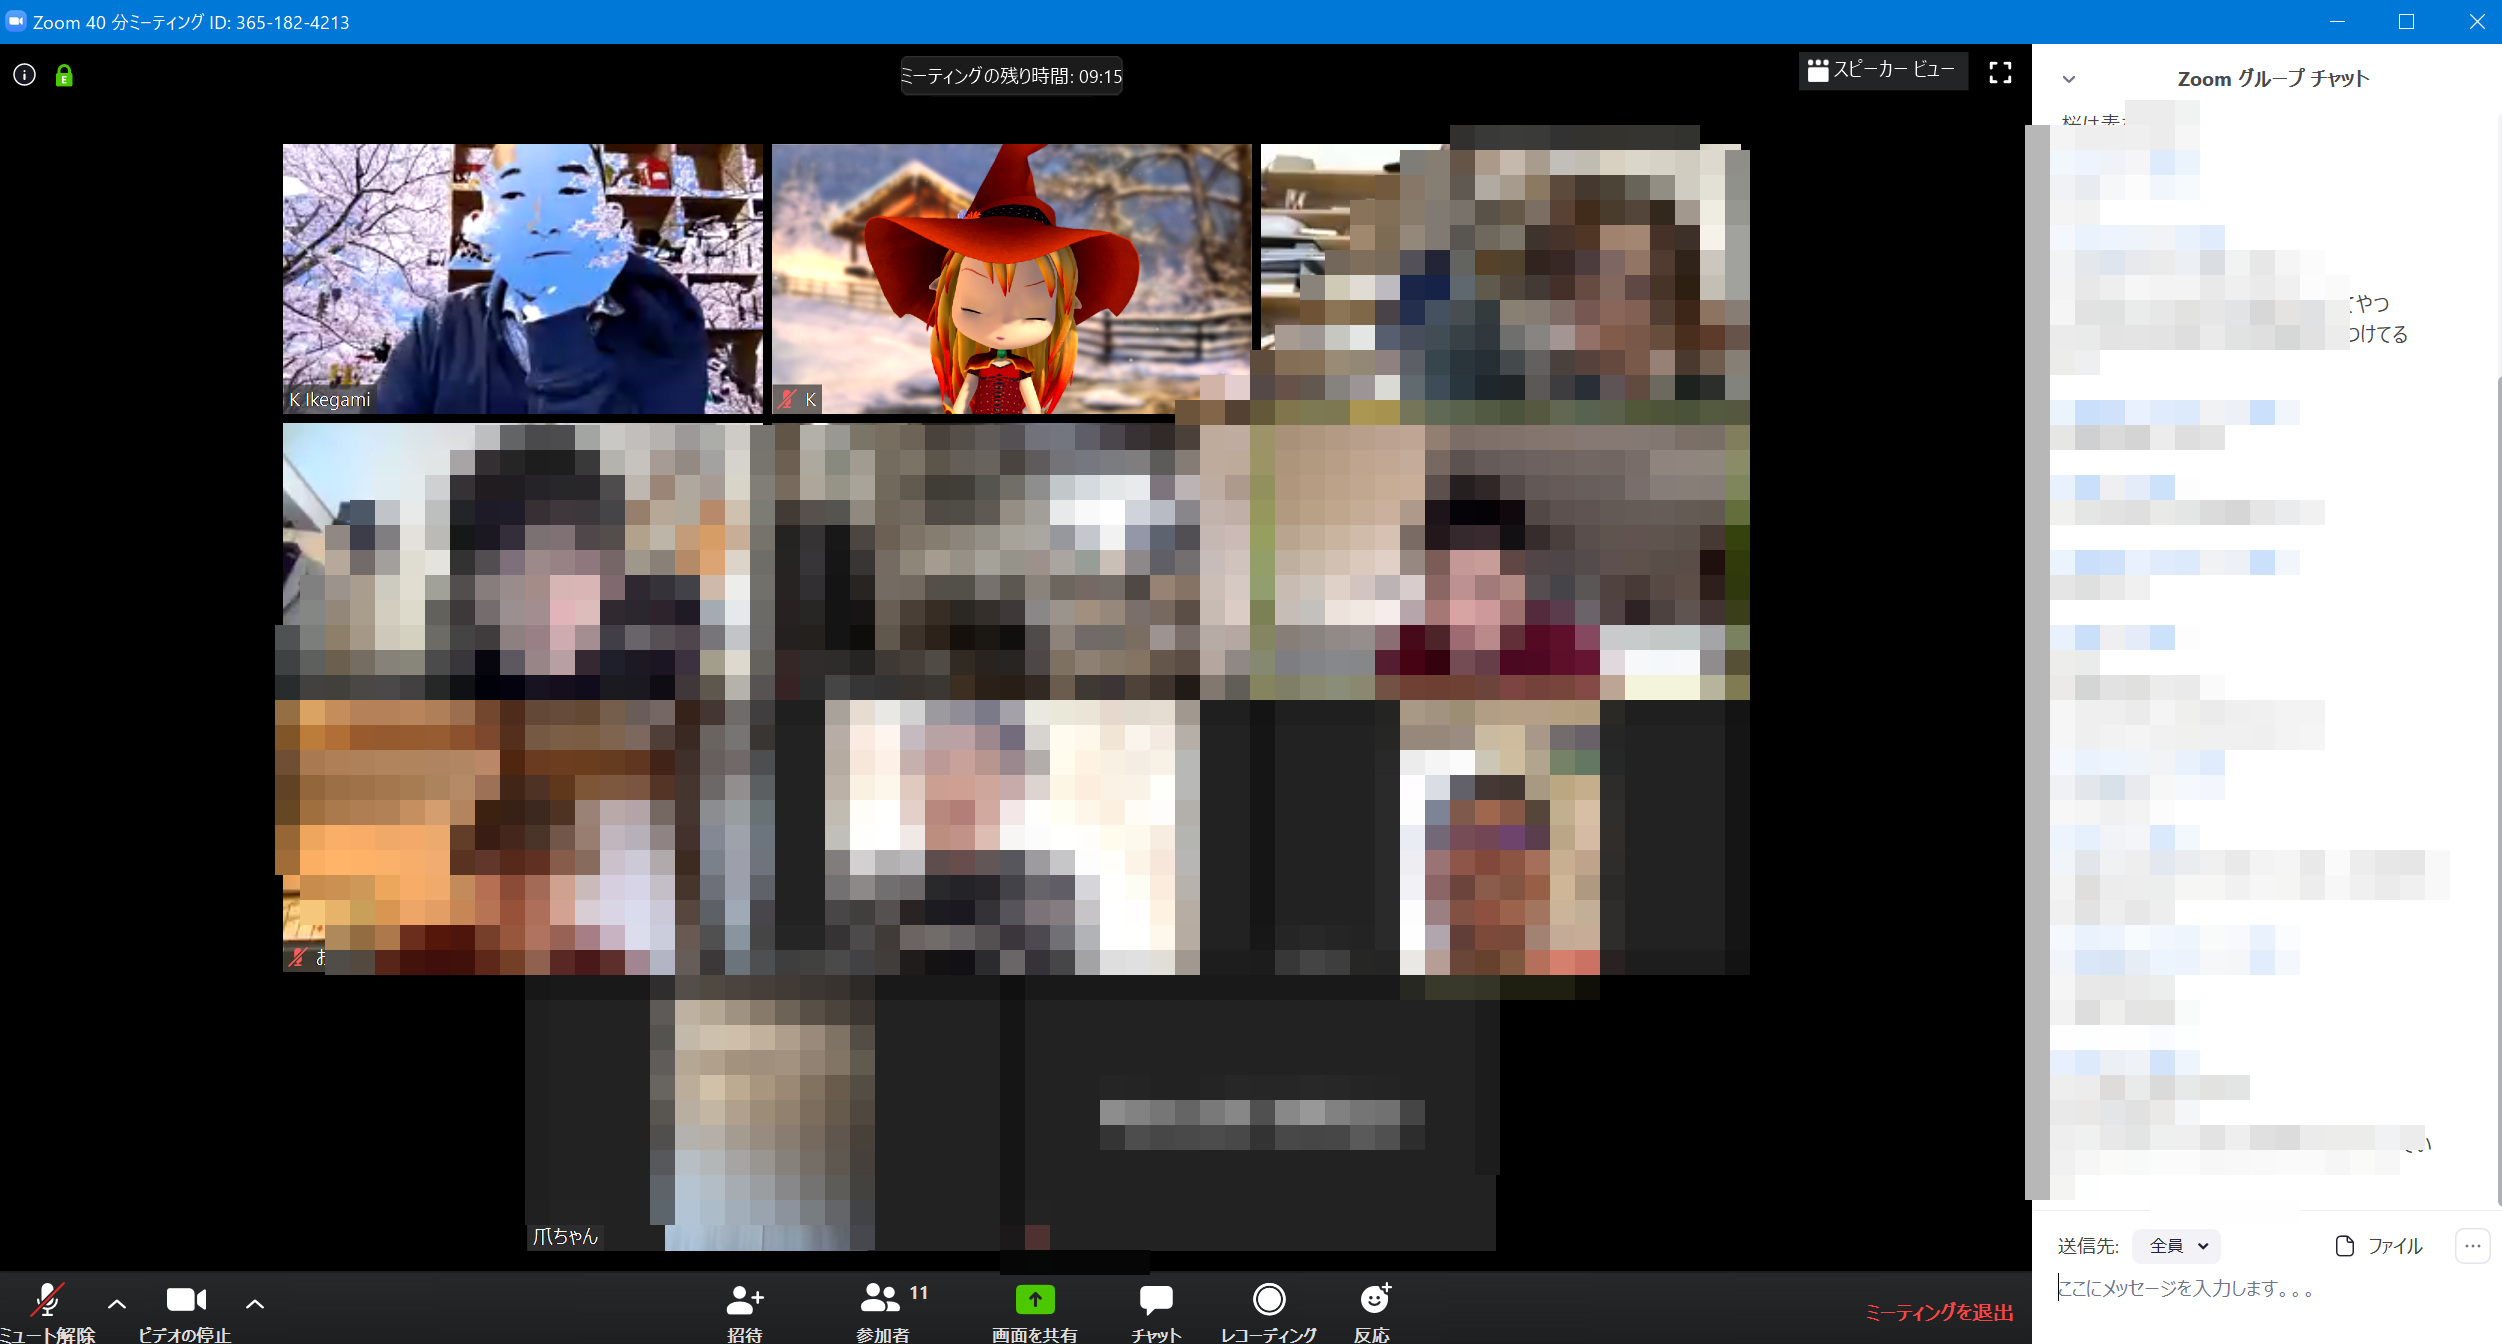The image size is (2502, 1344).
Task: Leave the meeting (ミーティングを退出)
Action: (x=1940, y=1312)
